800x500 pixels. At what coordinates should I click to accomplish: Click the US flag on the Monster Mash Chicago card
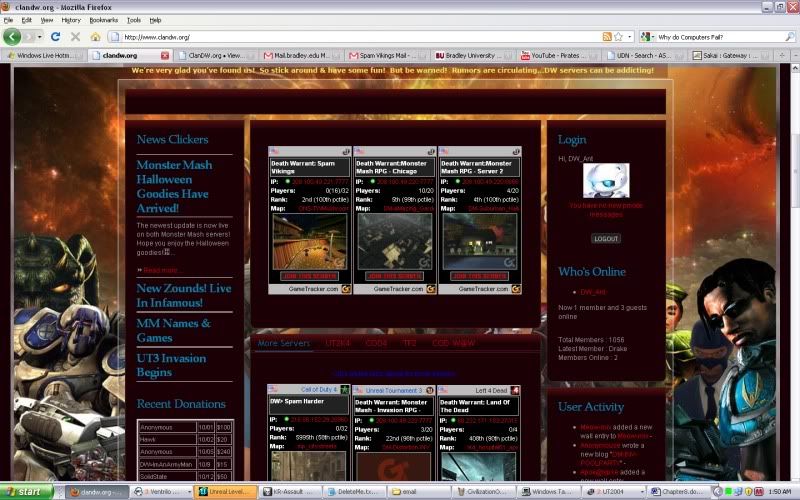coord(359,152)
